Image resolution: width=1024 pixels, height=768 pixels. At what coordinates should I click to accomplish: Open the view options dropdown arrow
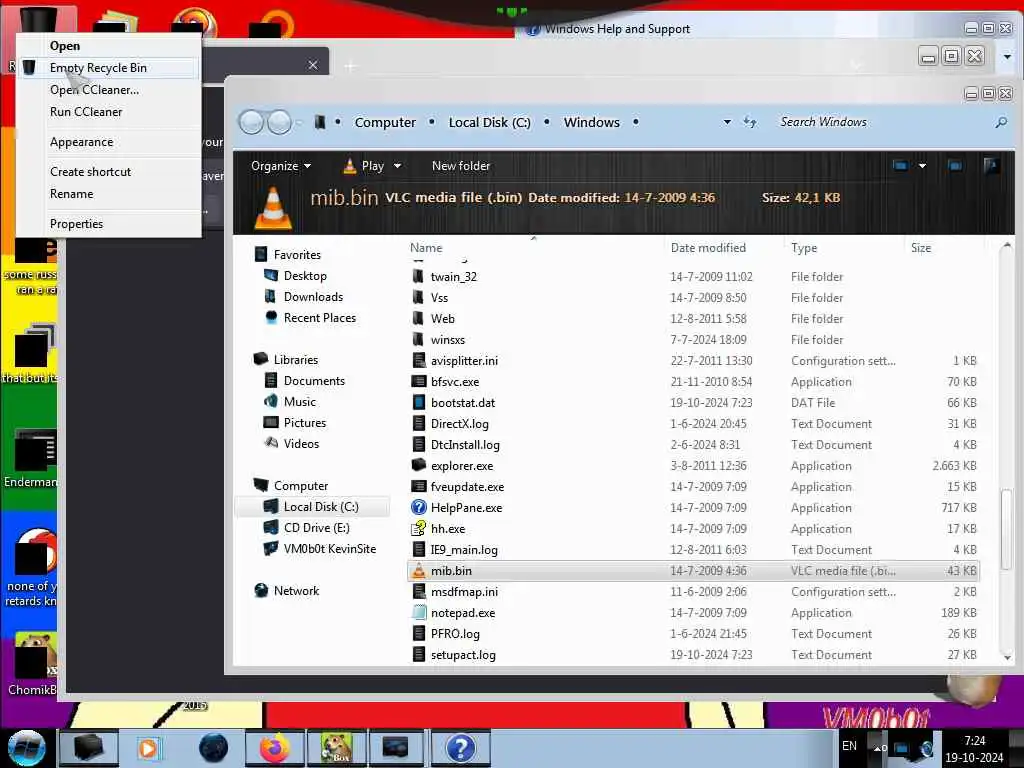[x=922, y=166]
